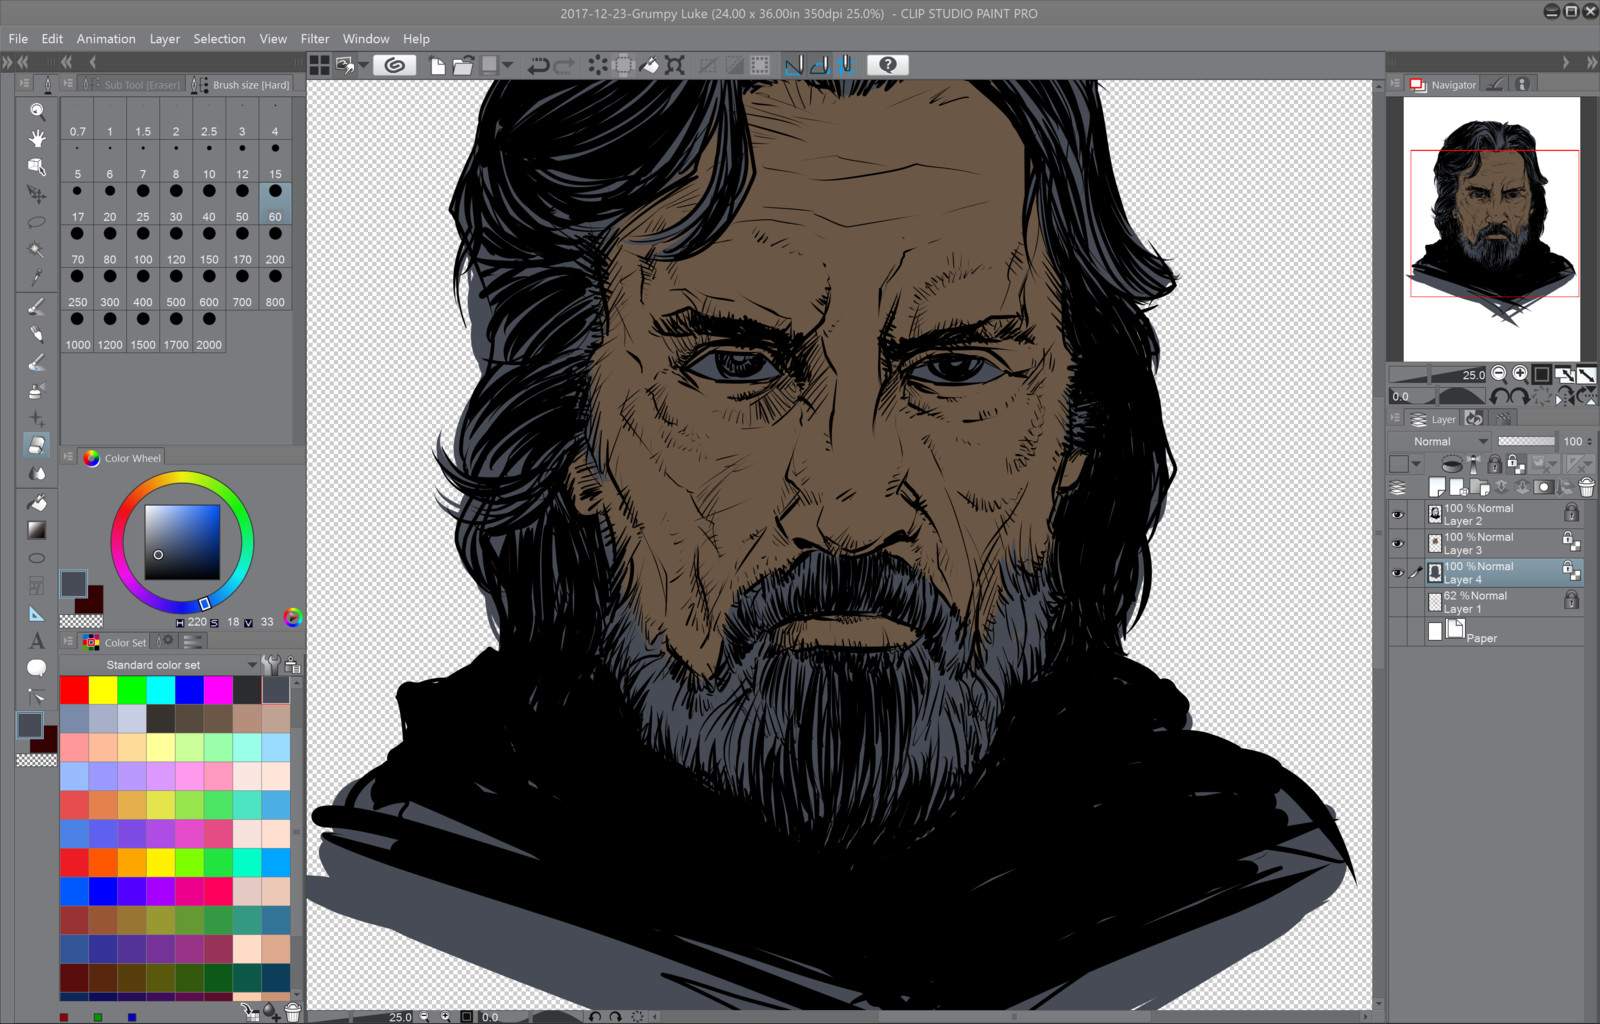Switch to the Sub Tool [Eraser] tab

pos(132,85)
